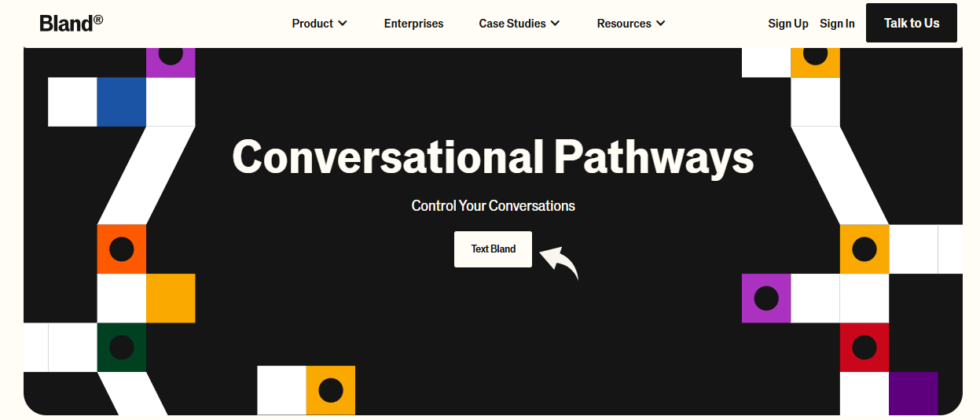
Task: Go to Enterprises page
Action: pos(414,24)
